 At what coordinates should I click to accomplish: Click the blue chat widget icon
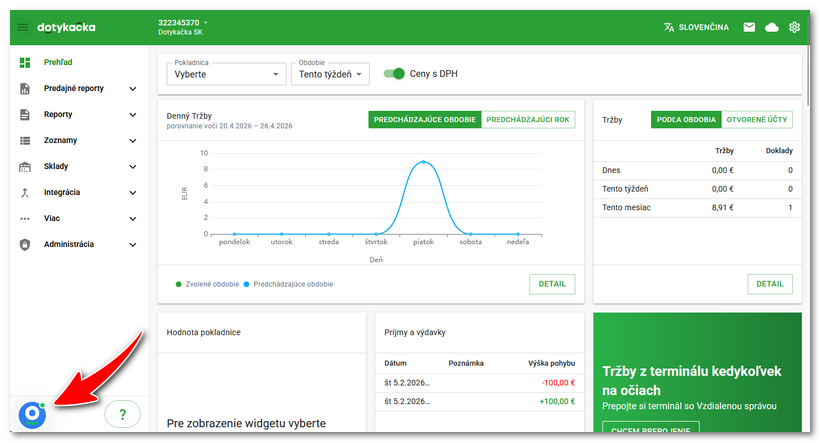[32, 413]
